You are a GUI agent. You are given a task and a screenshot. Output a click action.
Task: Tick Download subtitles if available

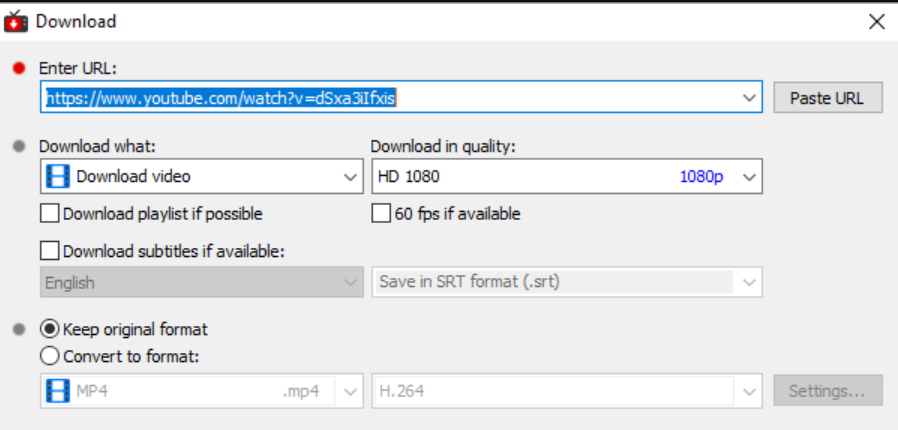click(x=50, y=251)
